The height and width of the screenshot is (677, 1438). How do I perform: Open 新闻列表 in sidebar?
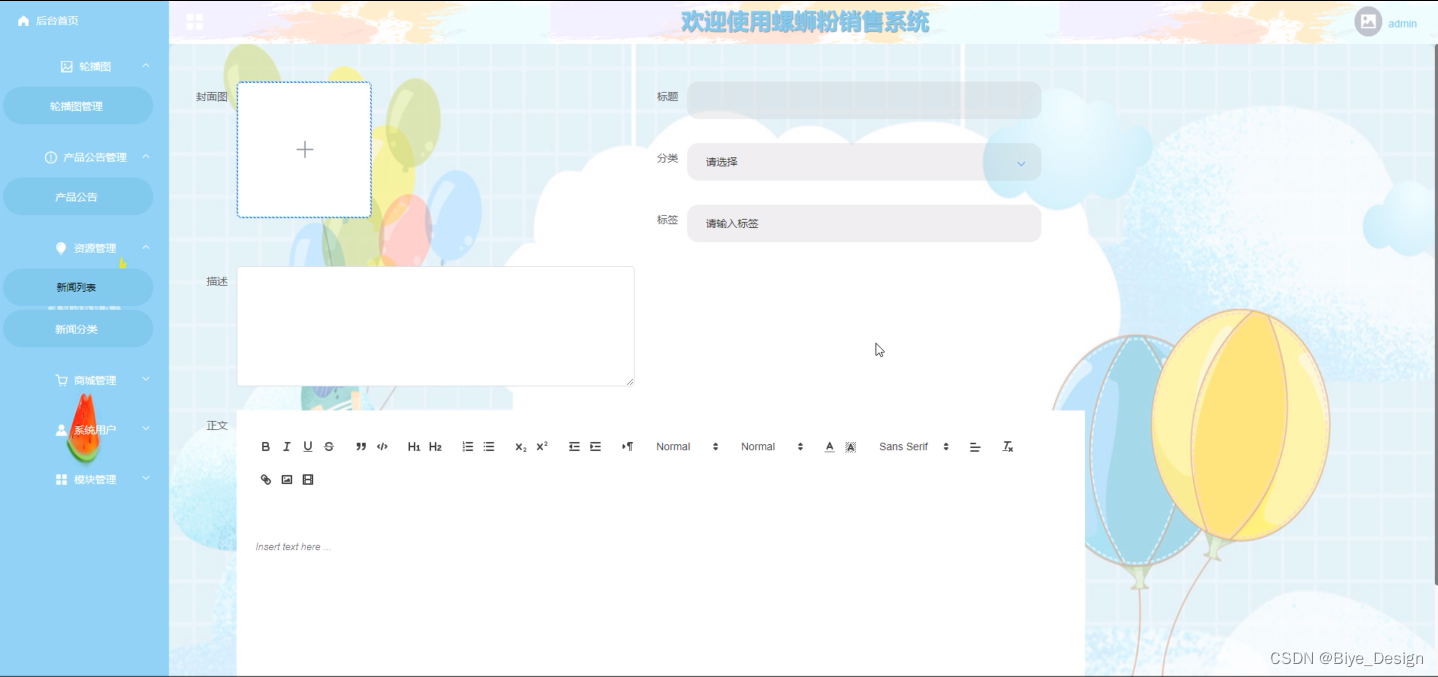(x=77, y=288)
